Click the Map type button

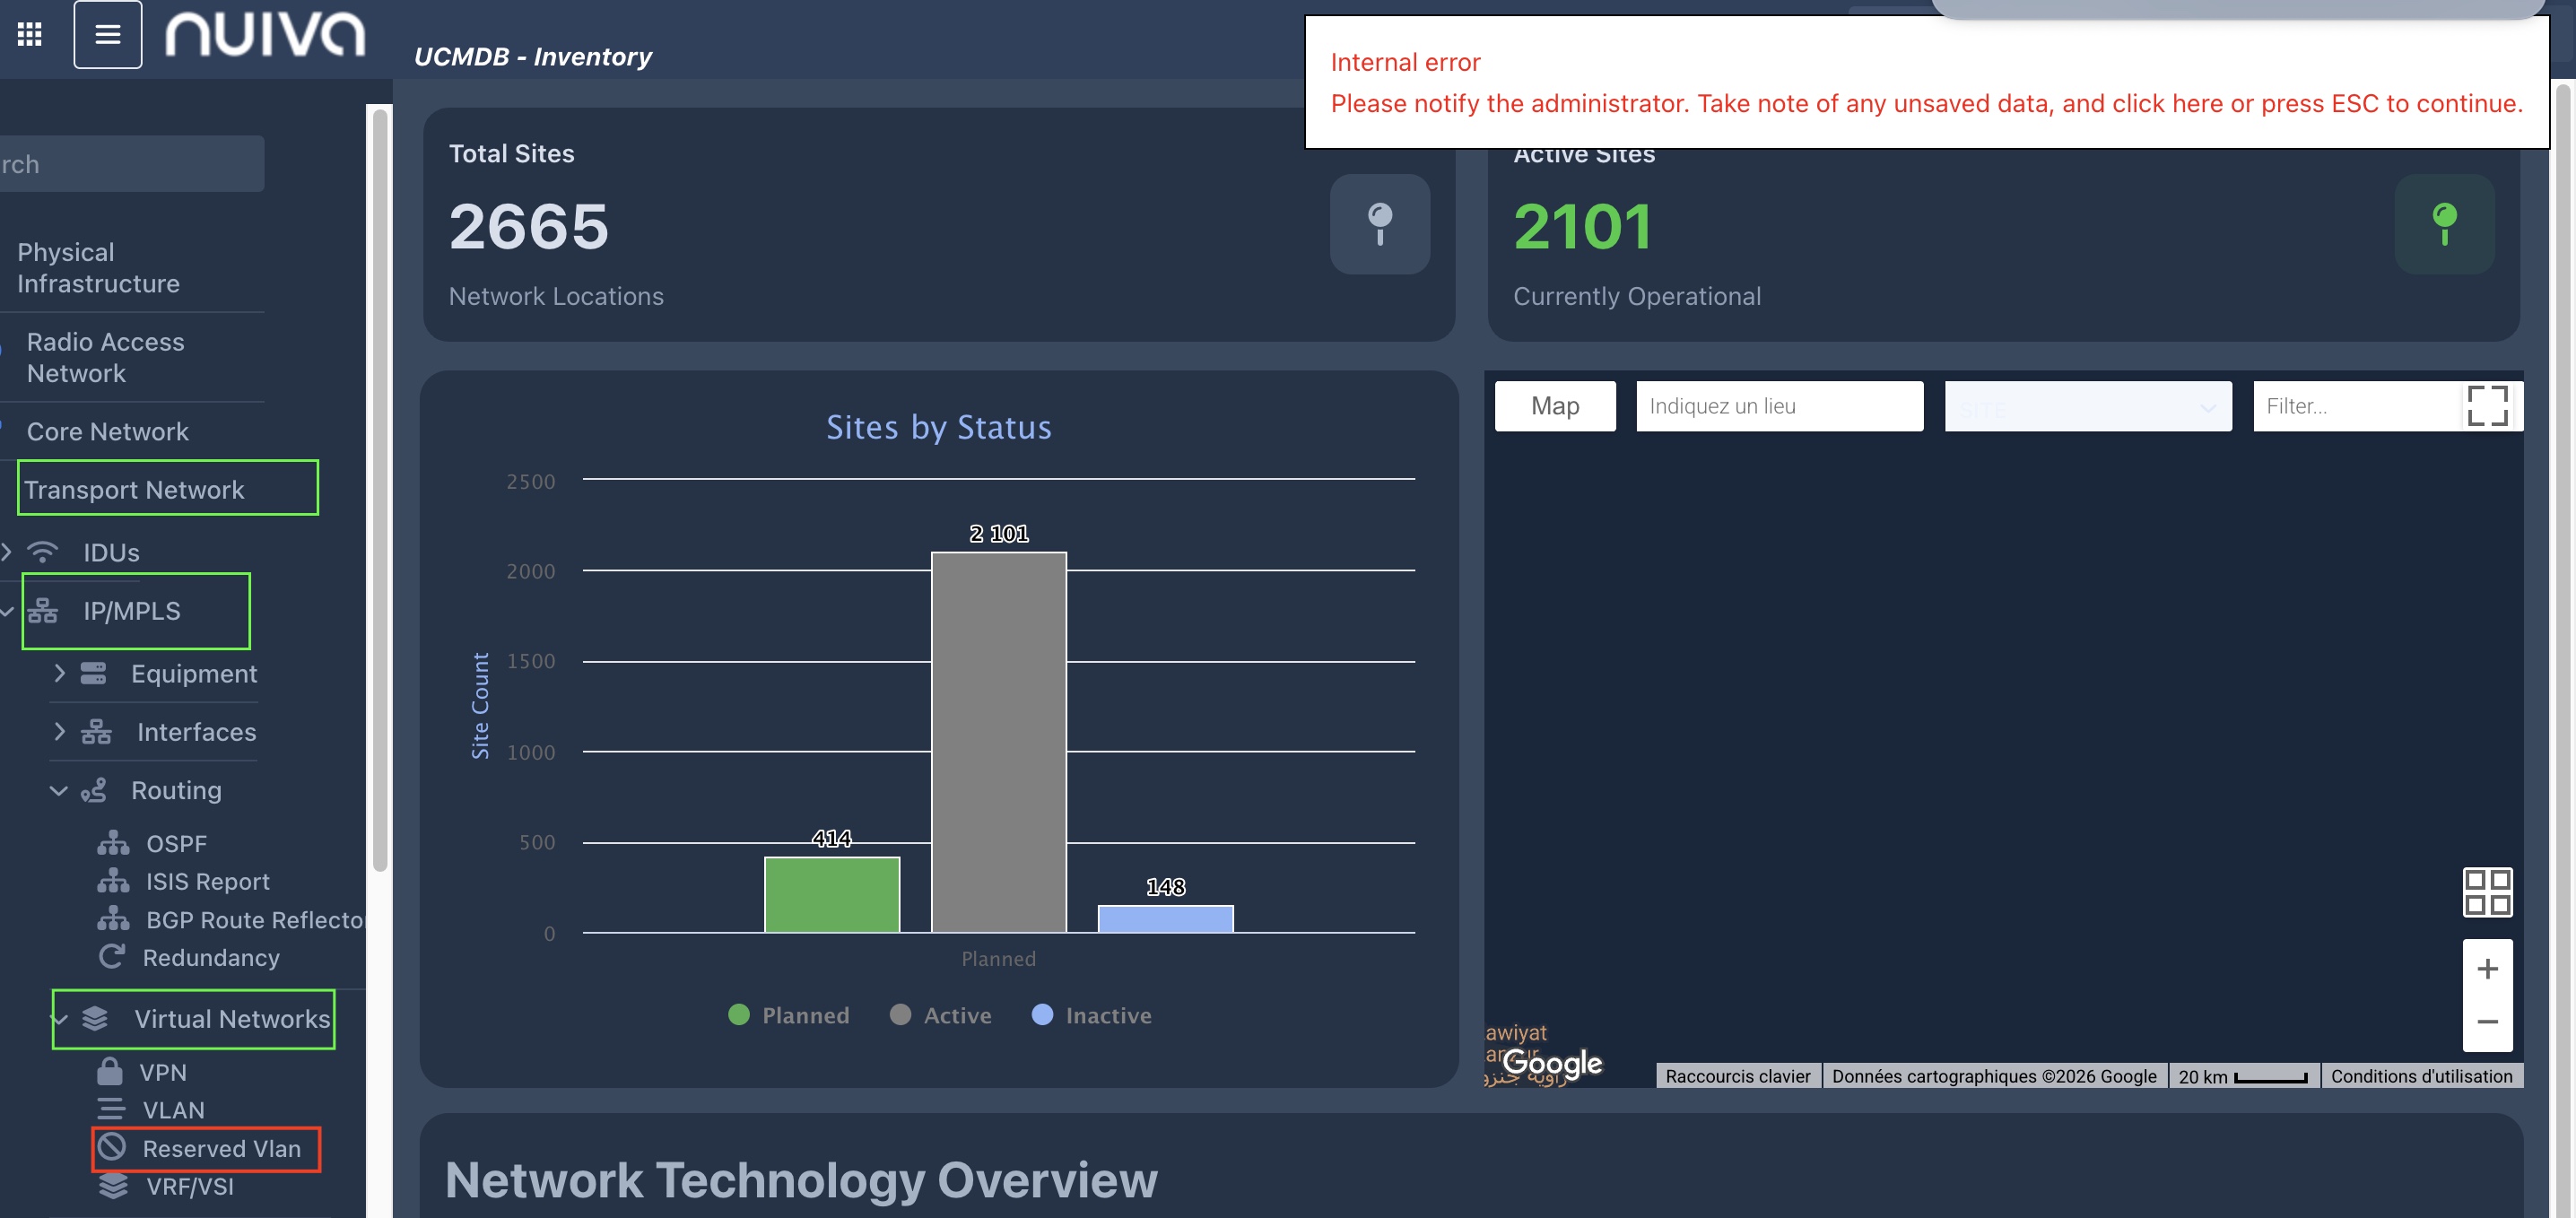[x=1554, y=406]
